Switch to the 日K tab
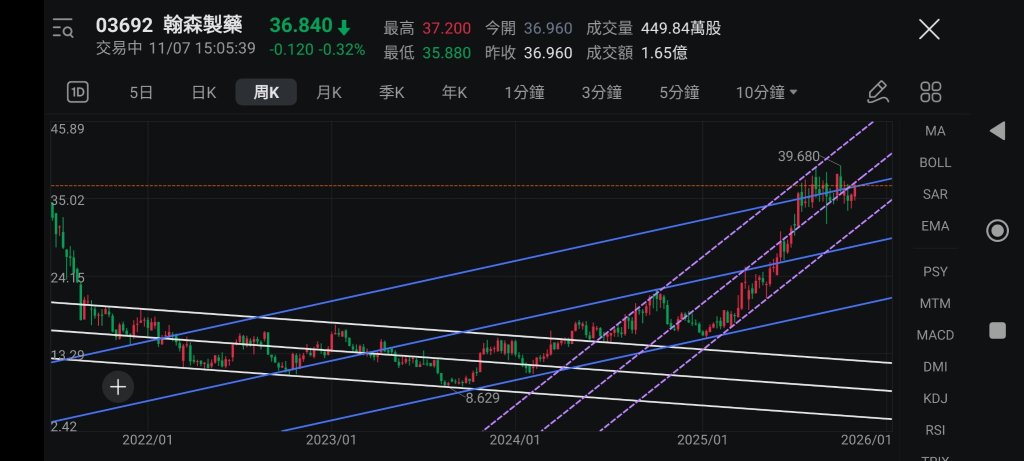 204,93
